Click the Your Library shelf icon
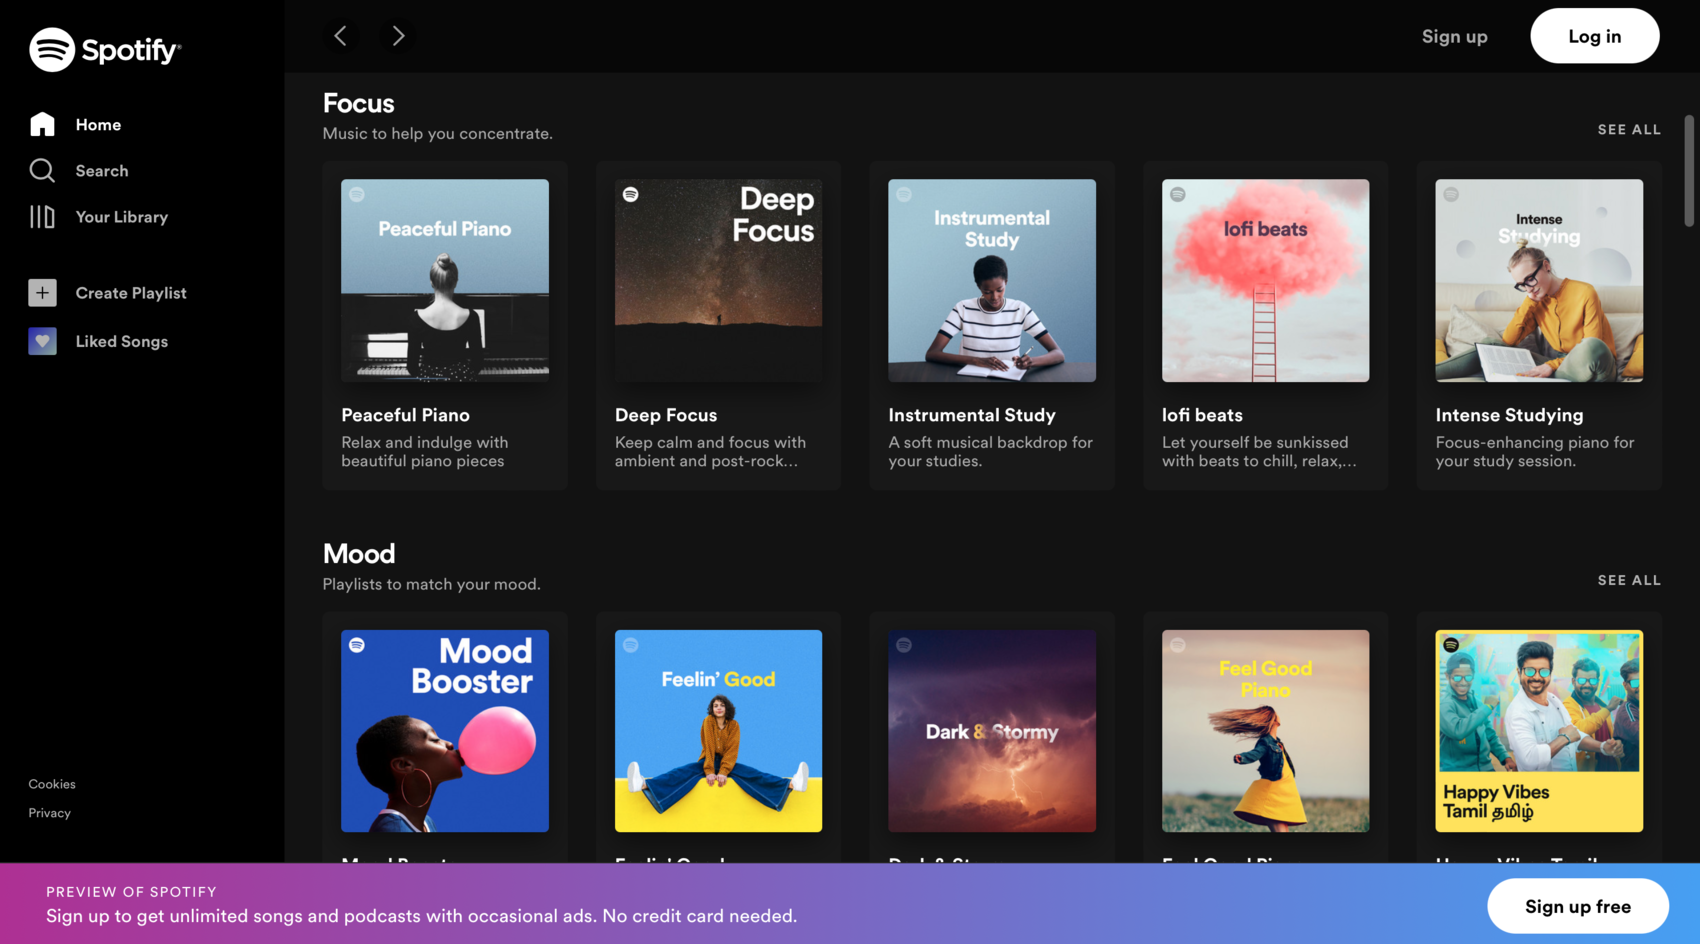 click(x=42, y=217)
